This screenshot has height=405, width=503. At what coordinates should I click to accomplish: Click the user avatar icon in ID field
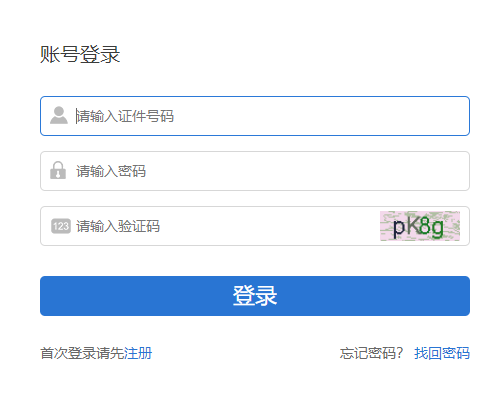[x=59, y=115]
